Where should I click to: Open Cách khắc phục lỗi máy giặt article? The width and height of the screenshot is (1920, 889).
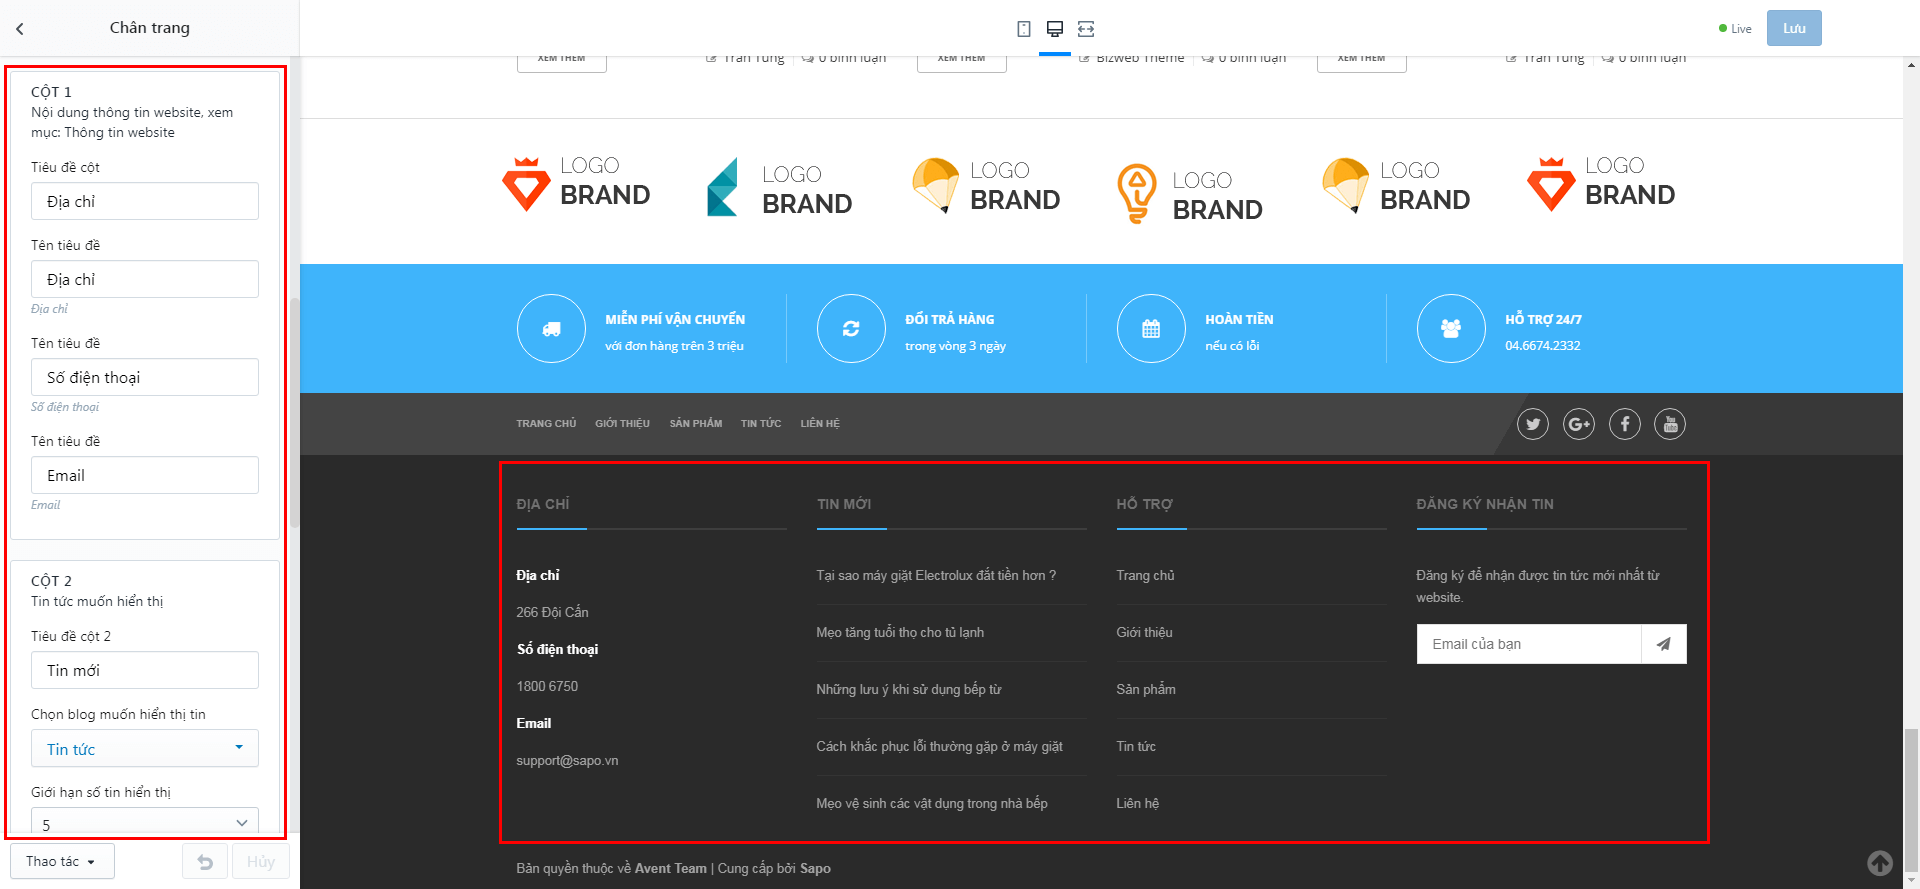pos(939,746)
